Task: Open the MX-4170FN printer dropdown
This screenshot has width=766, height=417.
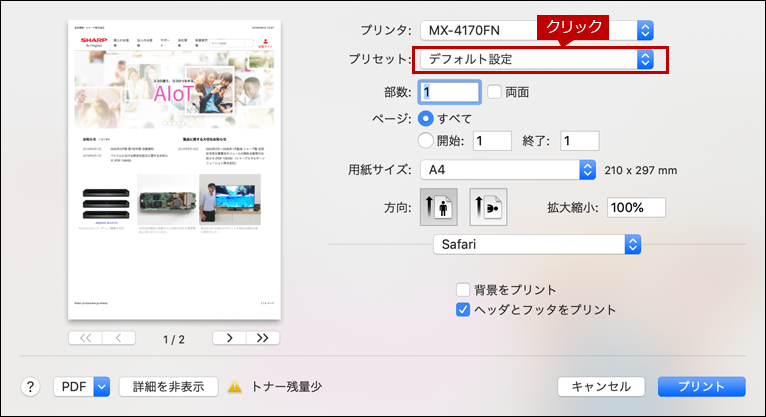Action: point(537,30)
